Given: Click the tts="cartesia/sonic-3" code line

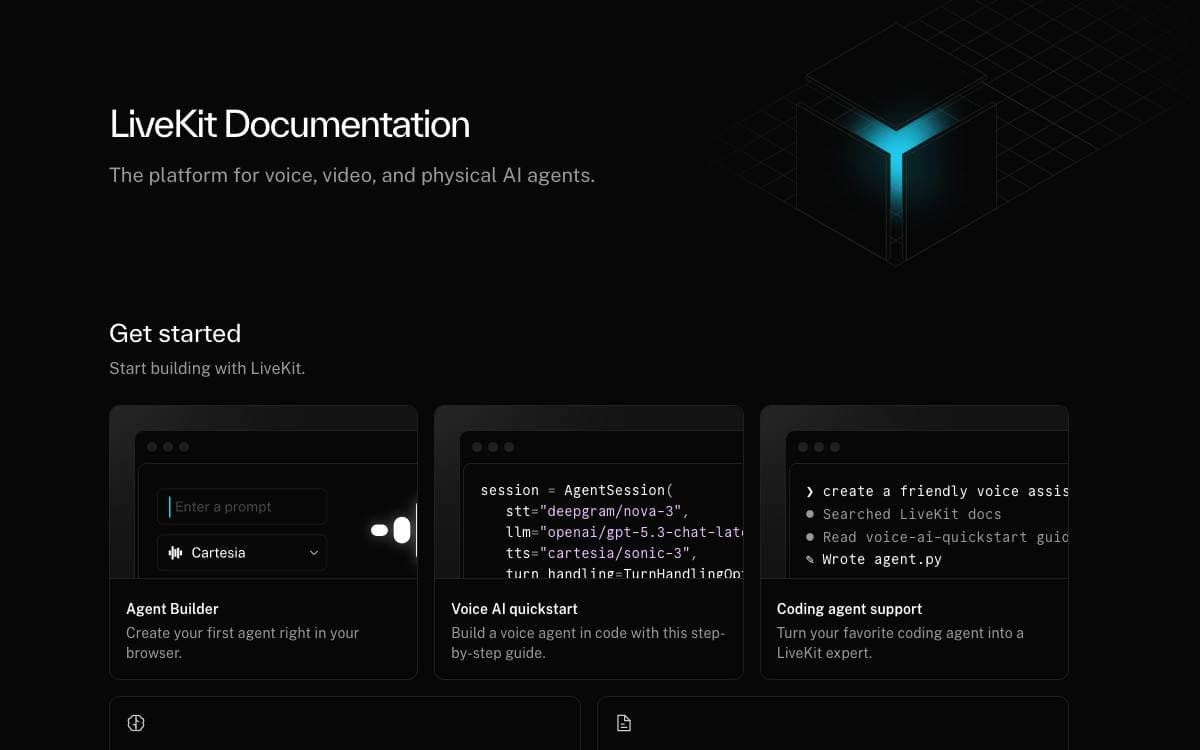Looking at the screenshot, I should coord(601,553).
